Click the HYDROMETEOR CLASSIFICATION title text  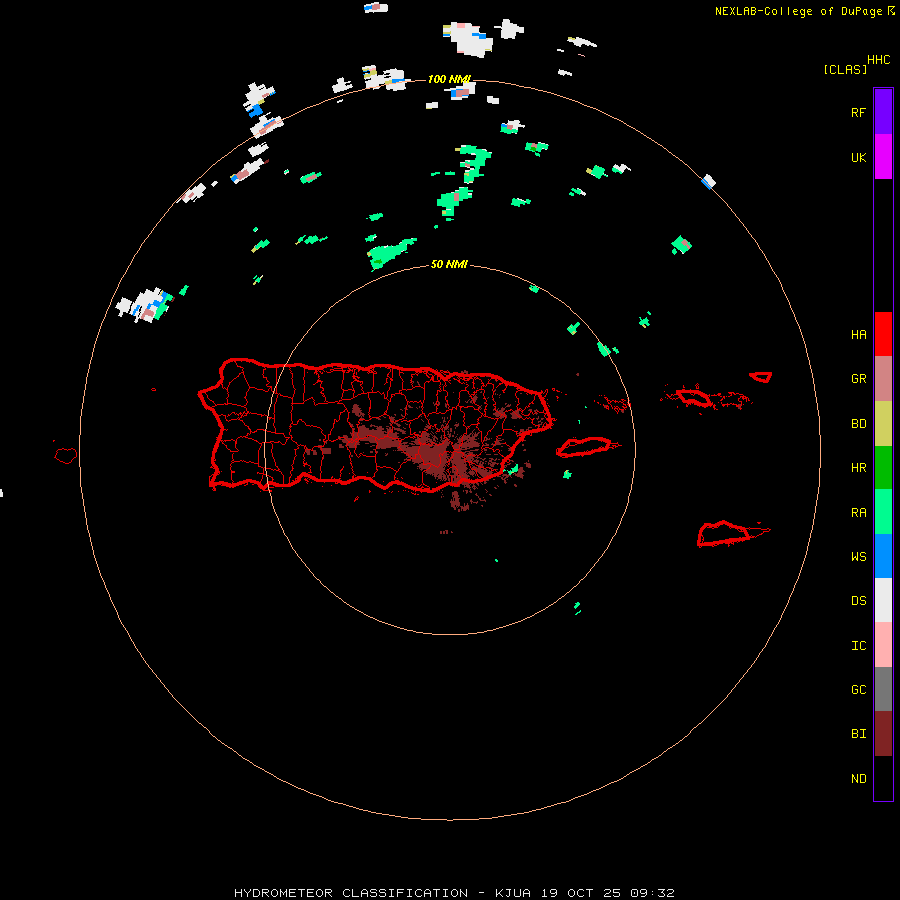pos(351,893)
